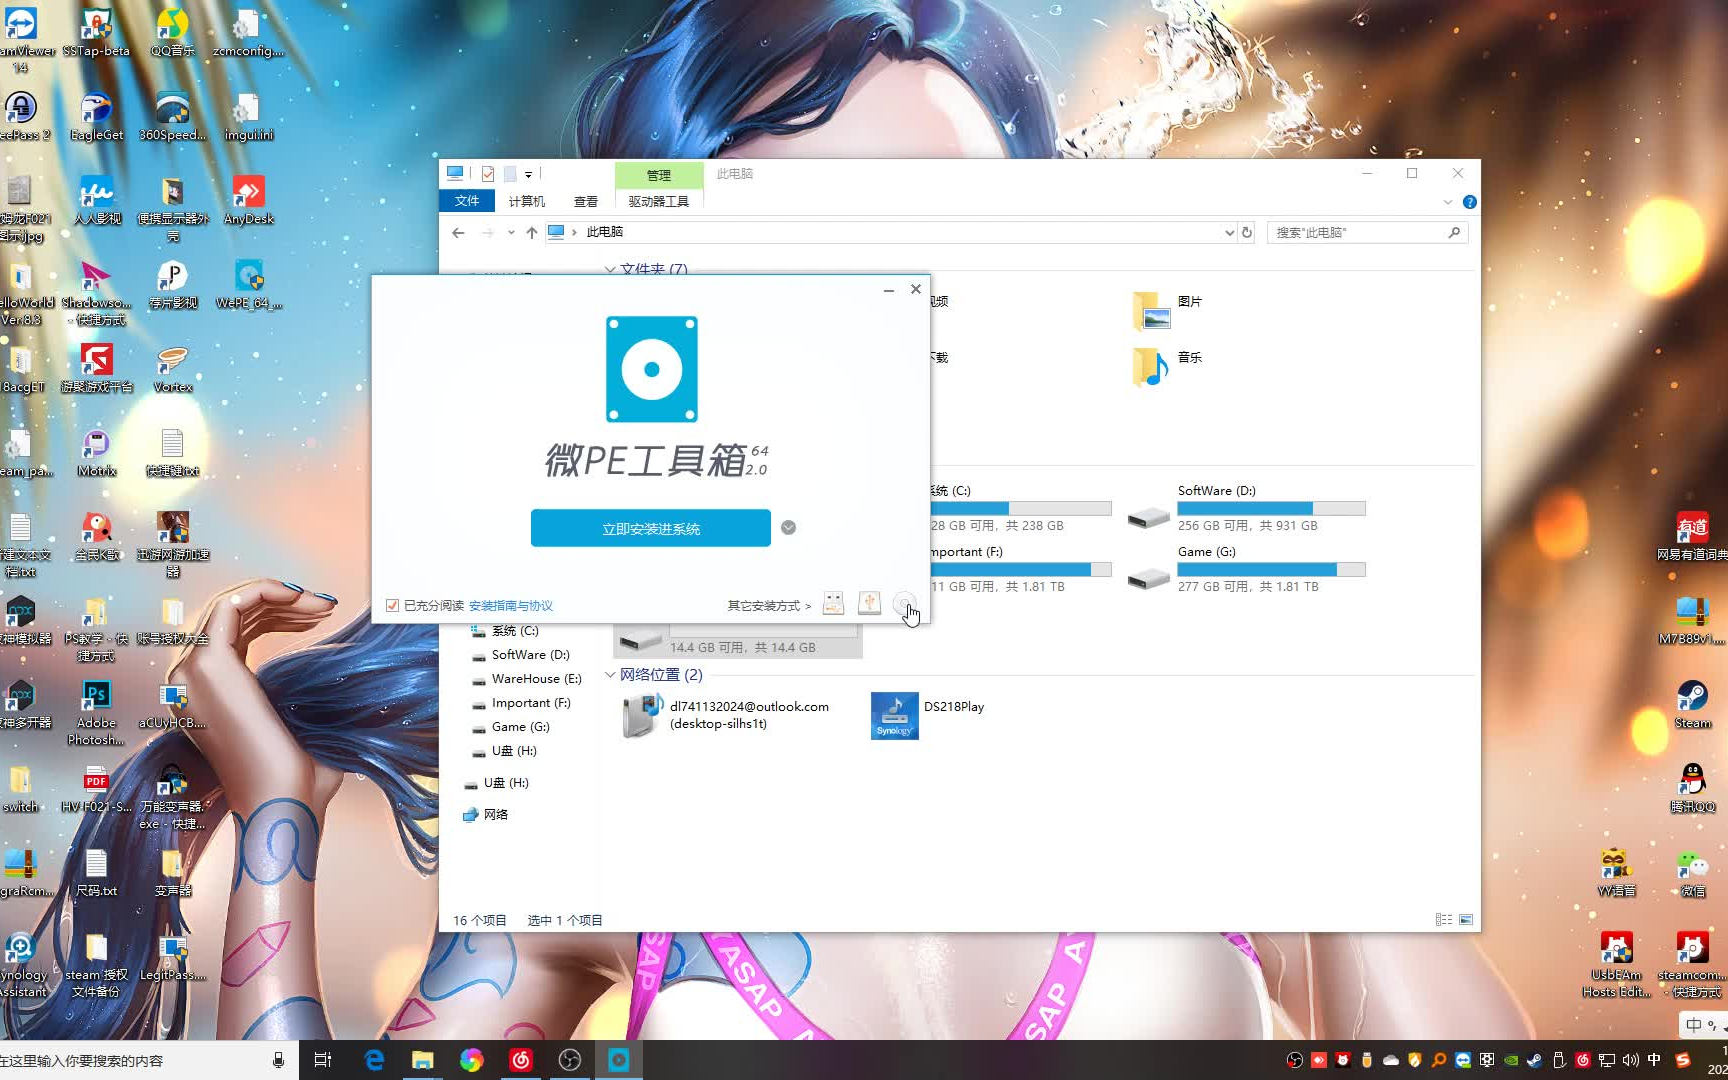Open the 计算机 ribbon tab
Image resolution: width=1728 pixels, height=1080 pixels.
pyautogui.click(x=527, y=201)
